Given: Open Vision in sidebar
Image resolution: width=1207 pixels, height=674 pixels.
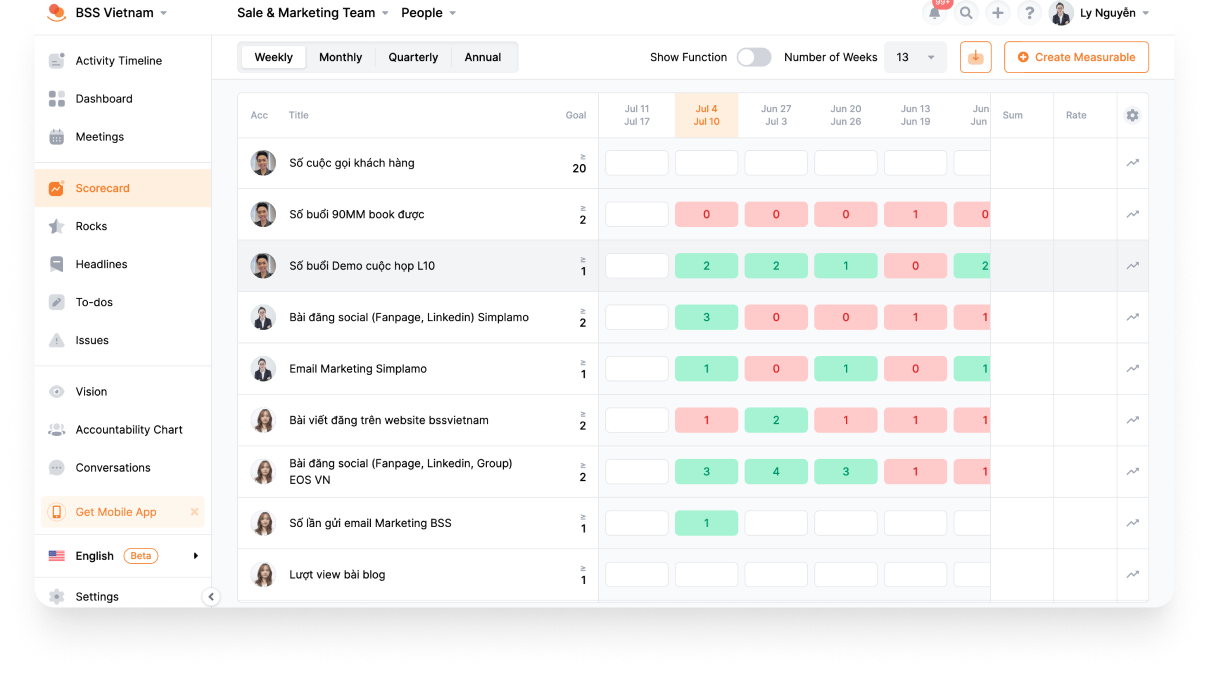Looking at the screenshot, I should pos(124,392).
